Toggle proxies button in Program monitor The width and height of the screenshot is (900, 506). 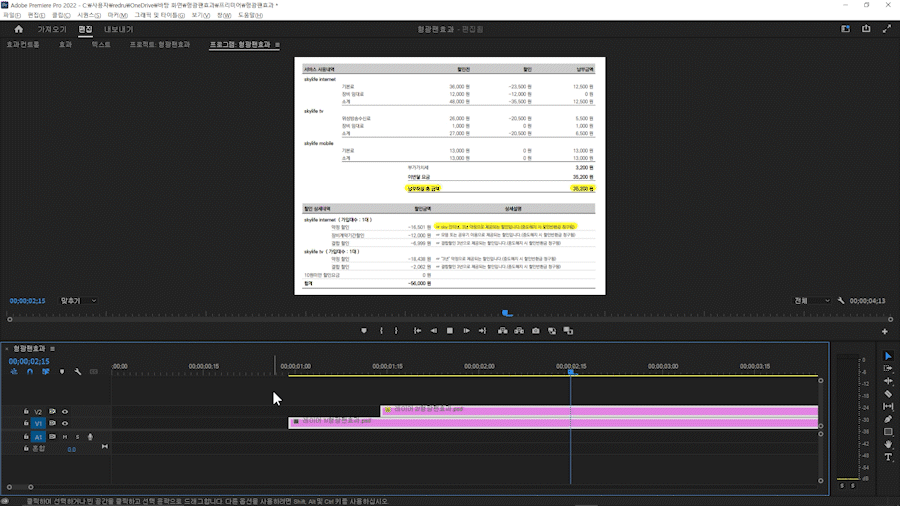pos(568,331)
